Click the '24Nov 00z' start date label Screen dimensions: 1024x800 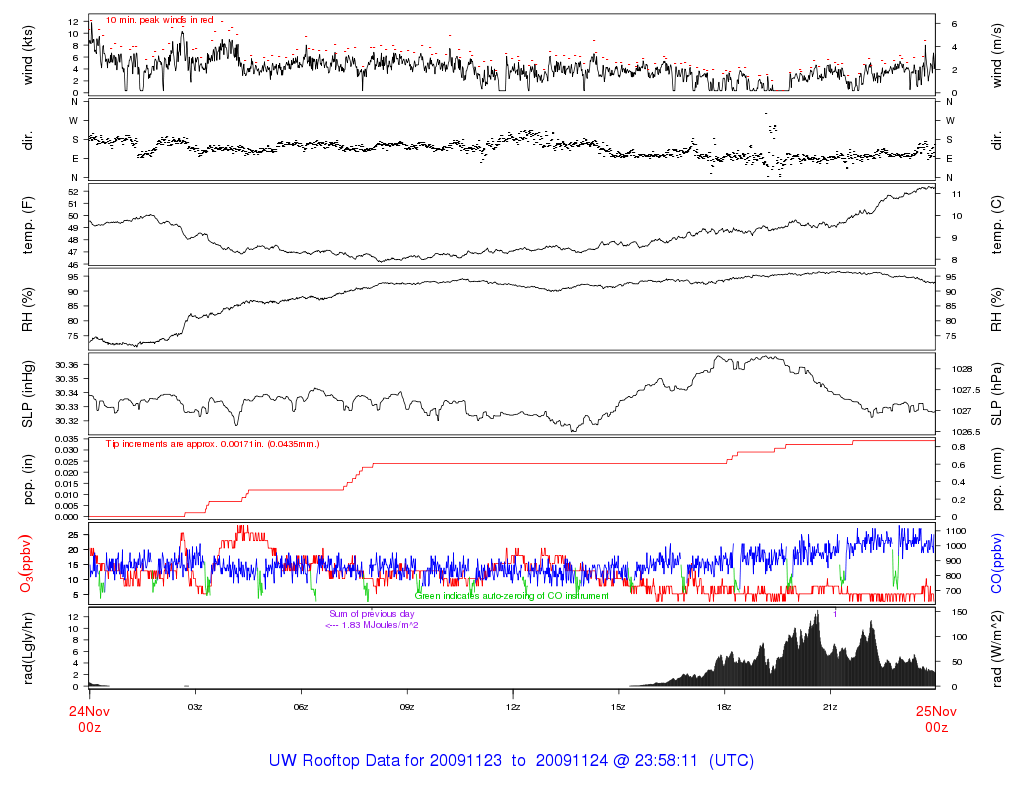(x=89, y=719)
